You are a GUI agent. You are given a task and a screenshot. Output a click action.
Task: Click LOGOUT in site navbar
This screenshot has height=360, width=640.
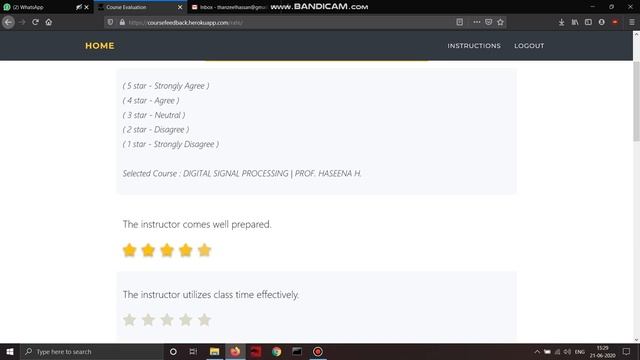[x=529, y=46]
